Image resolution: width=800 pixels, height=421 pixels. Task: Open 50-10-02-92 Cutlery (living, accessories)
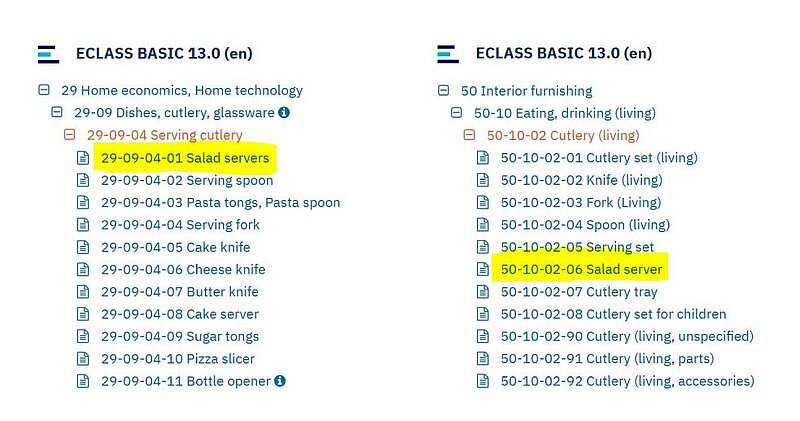(x=627, y=381)
